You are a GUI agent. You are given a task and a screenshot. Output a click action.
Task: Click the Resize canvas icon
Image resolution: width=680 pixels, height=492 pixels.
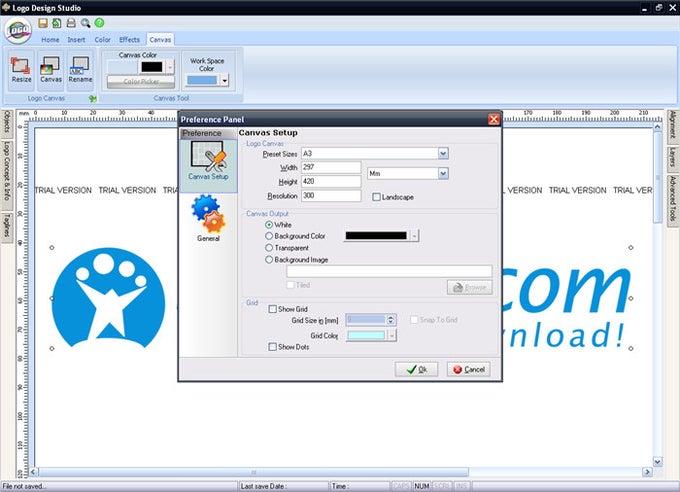[x=21, y=69]
